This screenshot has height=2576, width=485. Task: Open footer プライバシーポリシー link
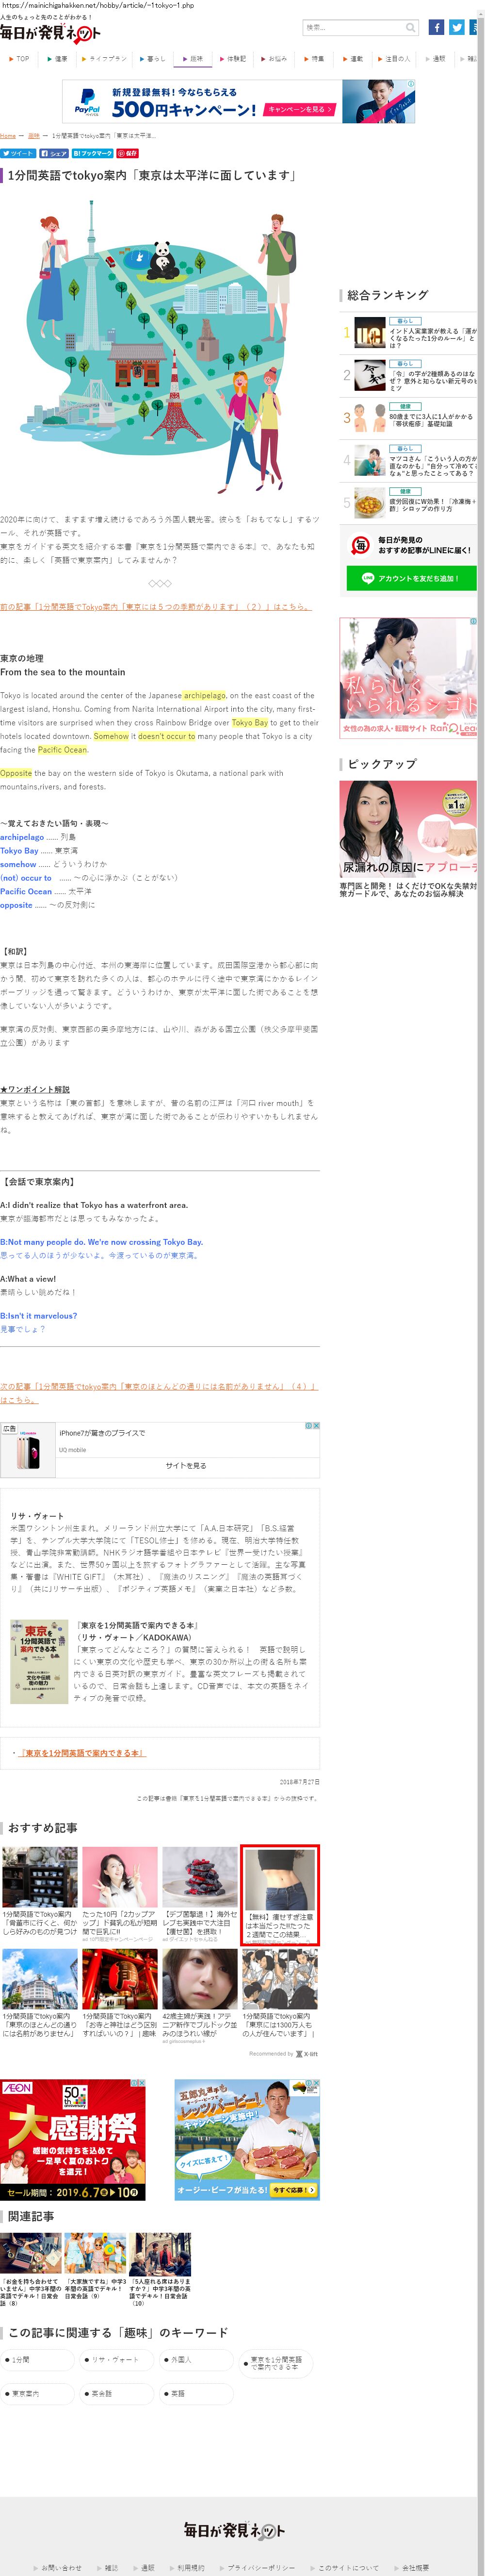coord(258,2568)
